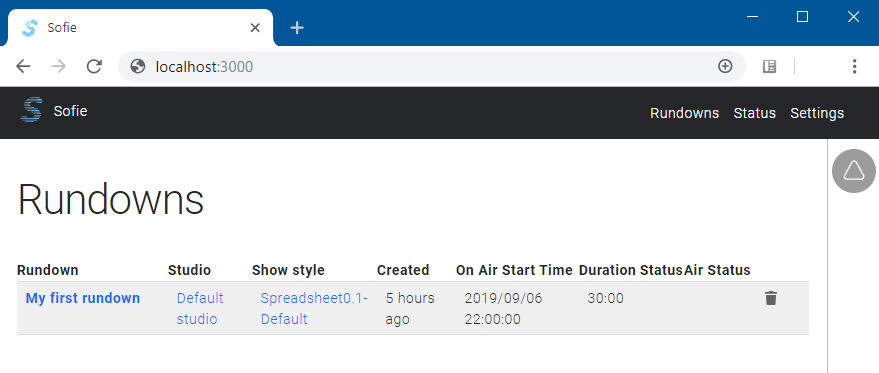Open the browser side panel icon
This screenshot has width=879, height=373.
[x=769, y=67]
